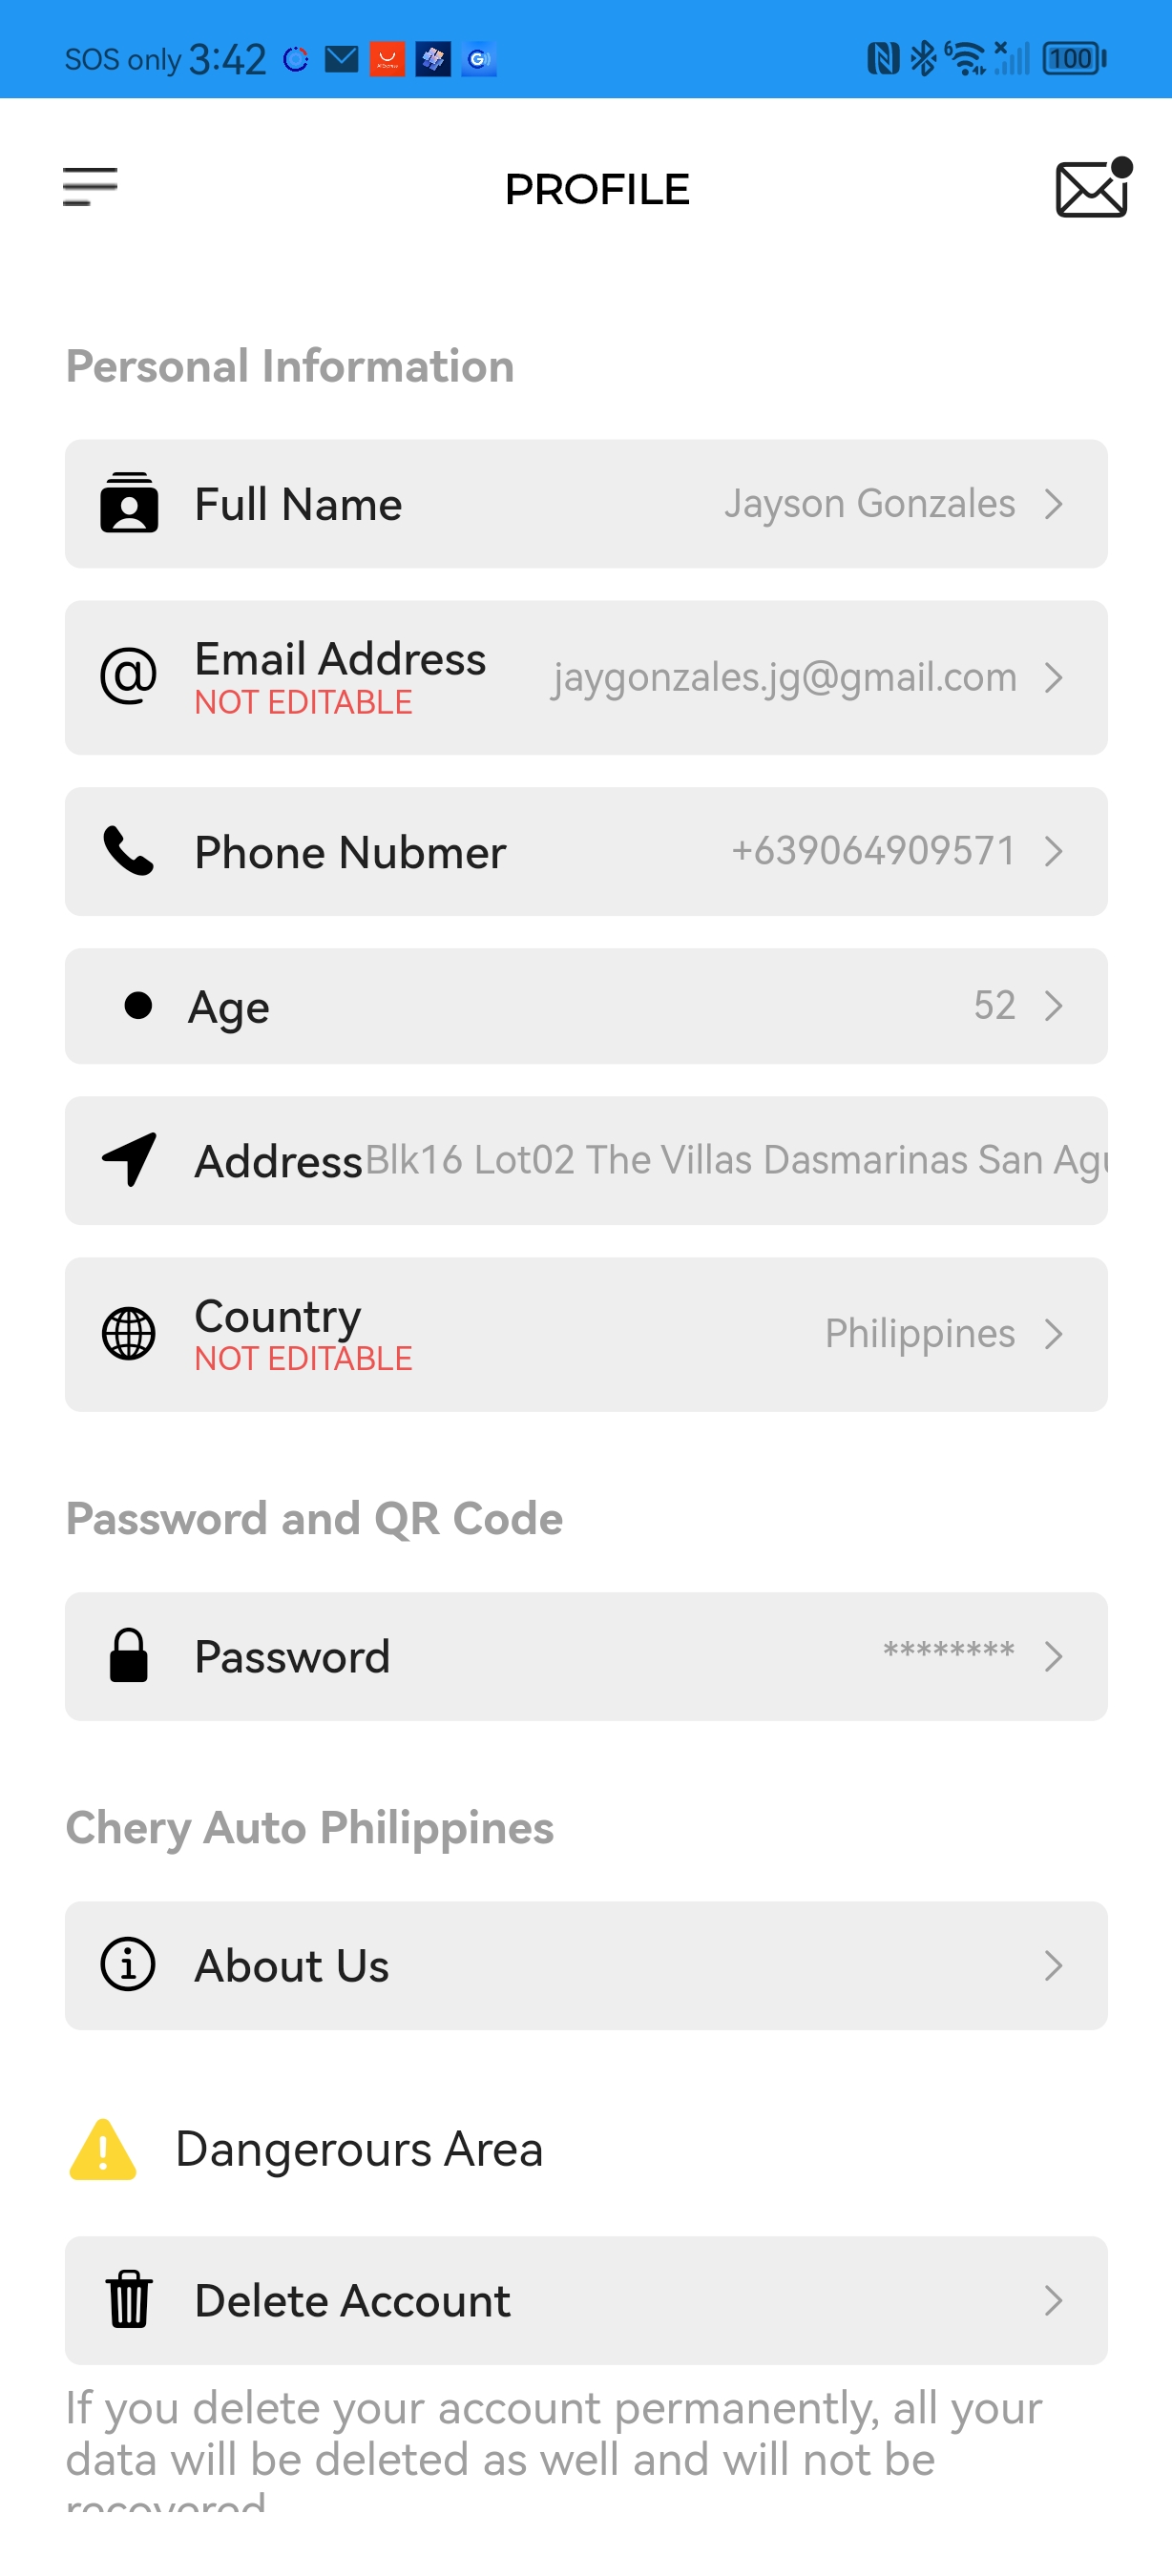Tap the Password lock icon
The height and width of the screenshot is (2576, 1172).
pos(129,1656)
